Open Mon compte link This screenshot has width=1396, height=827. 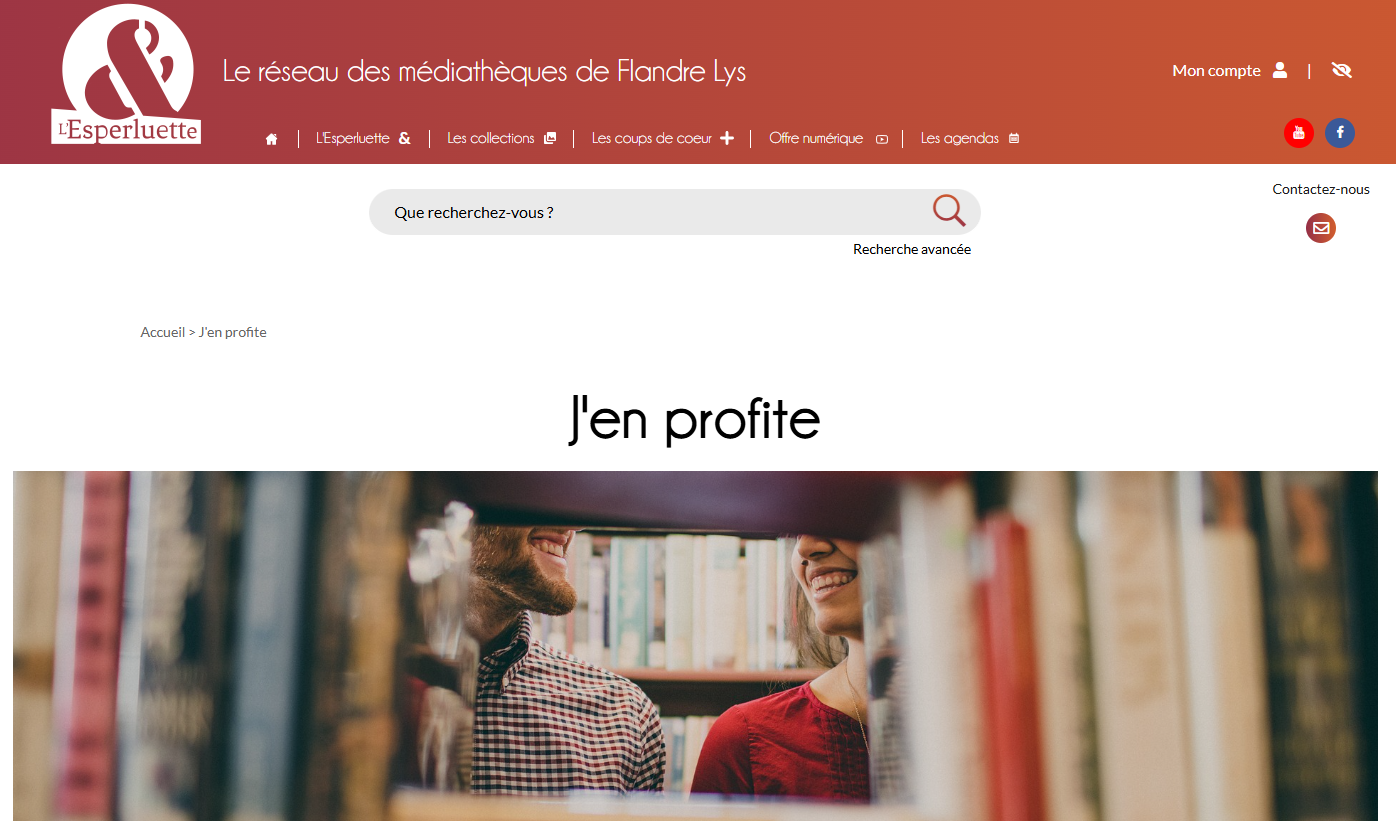pos(1216,70)
